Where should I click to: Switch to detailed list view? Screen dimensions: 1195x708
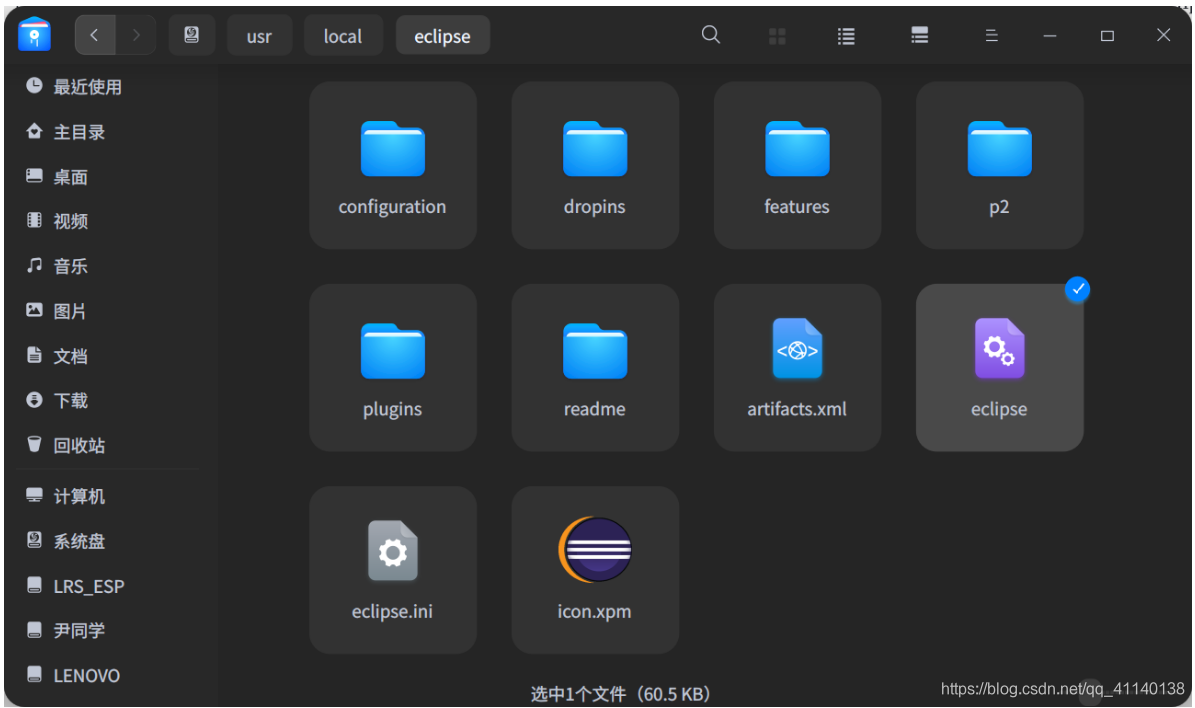(919, 35)
